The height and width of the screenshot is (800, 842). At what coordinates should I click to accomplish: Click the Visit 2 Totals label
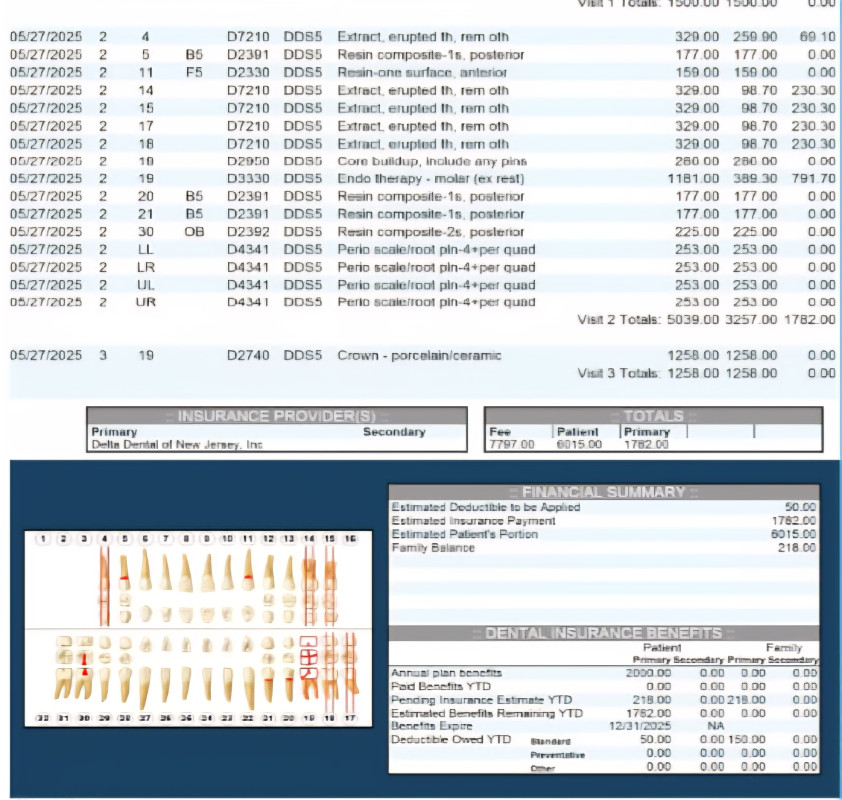(619, 320)
